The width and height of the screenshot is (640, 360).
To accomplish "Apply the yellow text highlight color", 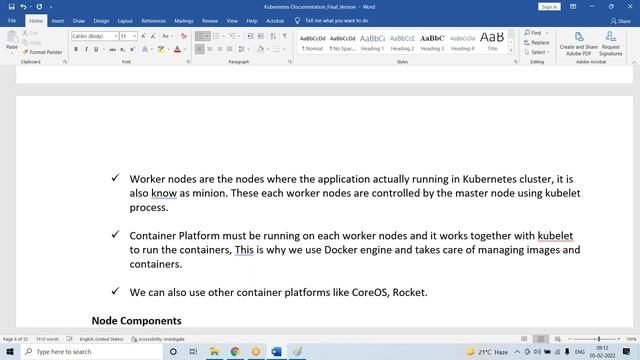I will [x=161, y=49].
